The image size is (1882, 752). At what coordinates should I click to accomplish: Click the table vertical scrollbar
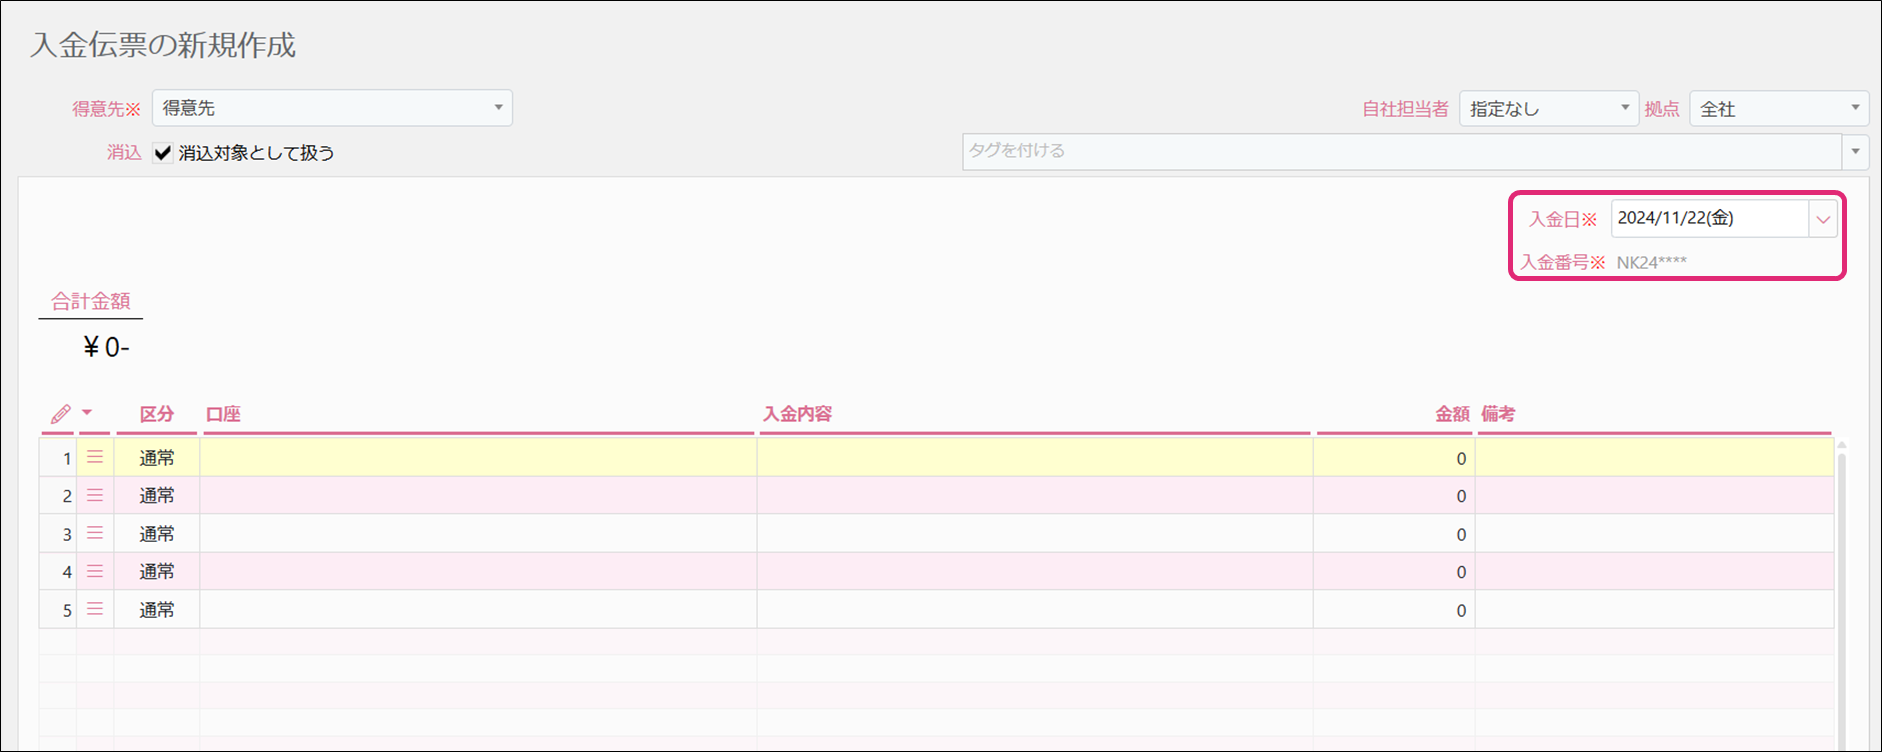point(1841,600)
